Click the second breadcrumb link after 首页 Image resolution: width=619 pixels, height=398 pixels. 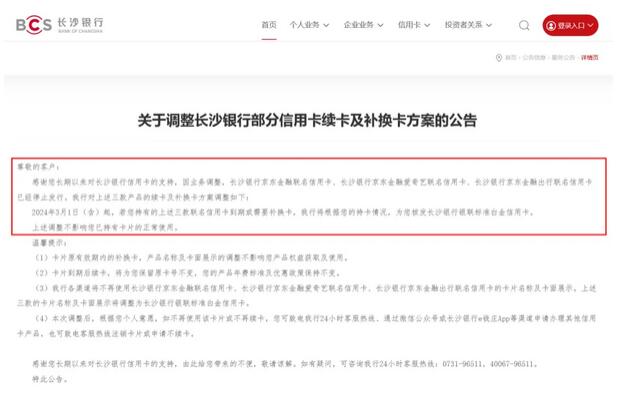coord(534,58)
